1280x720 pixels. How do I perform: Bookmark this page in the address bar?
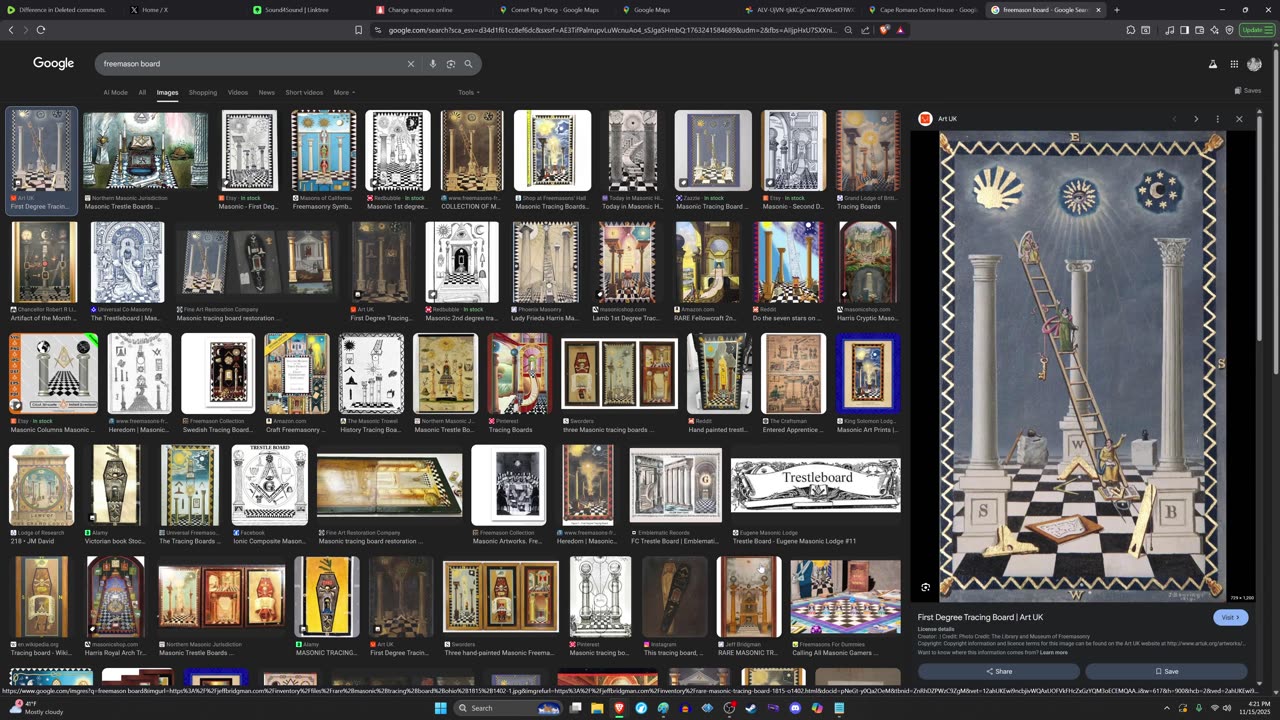(x=358, y=30)
